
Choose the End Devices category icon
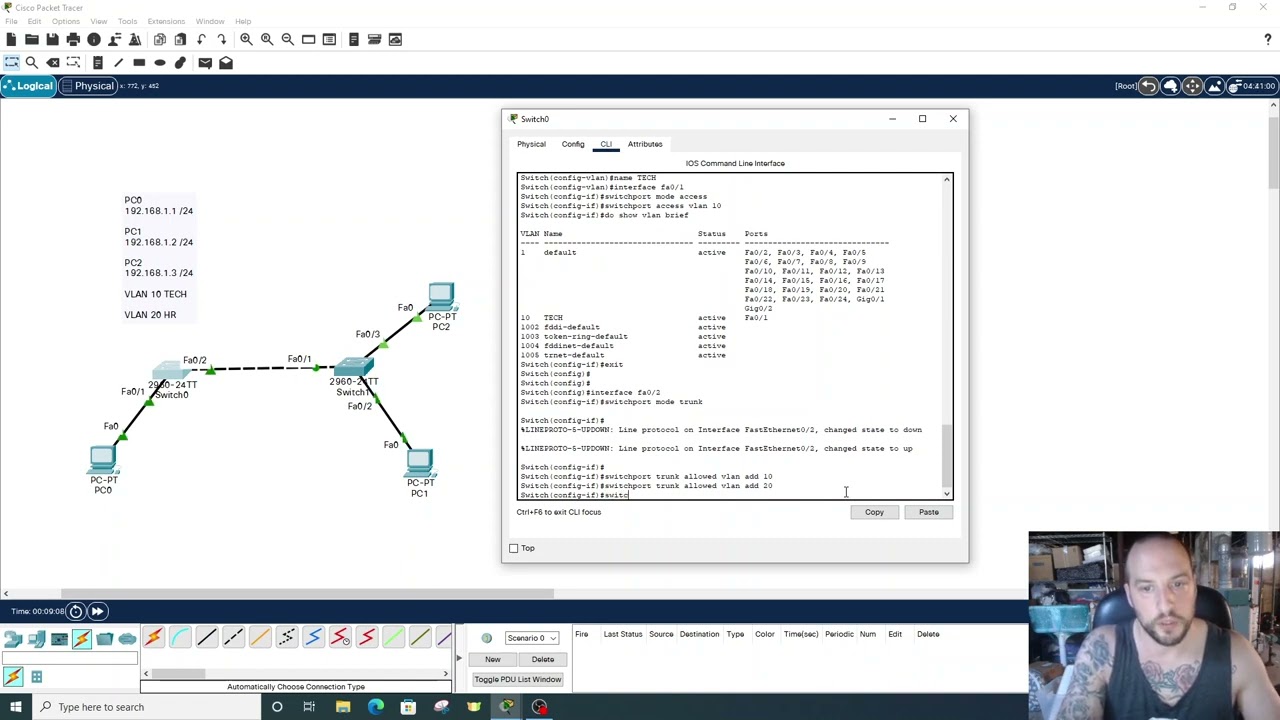(x=36, y=638)
